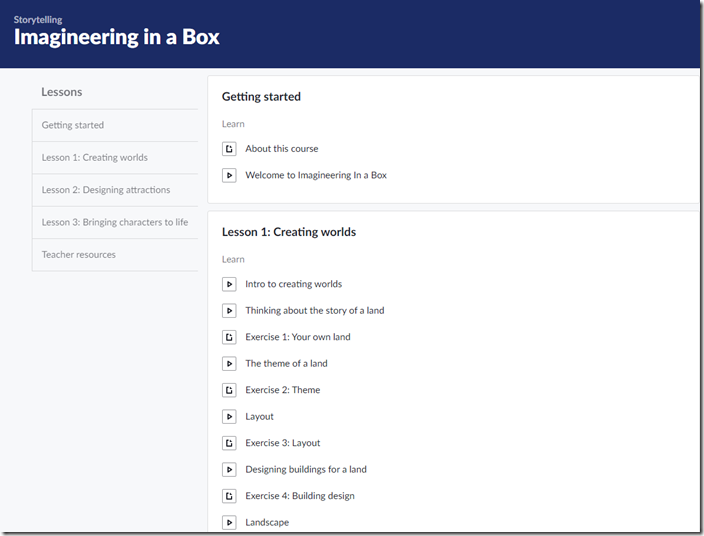Open Exercise 4: Building design
This screenshot has width=704, height=536.
(x=299, y=496)
